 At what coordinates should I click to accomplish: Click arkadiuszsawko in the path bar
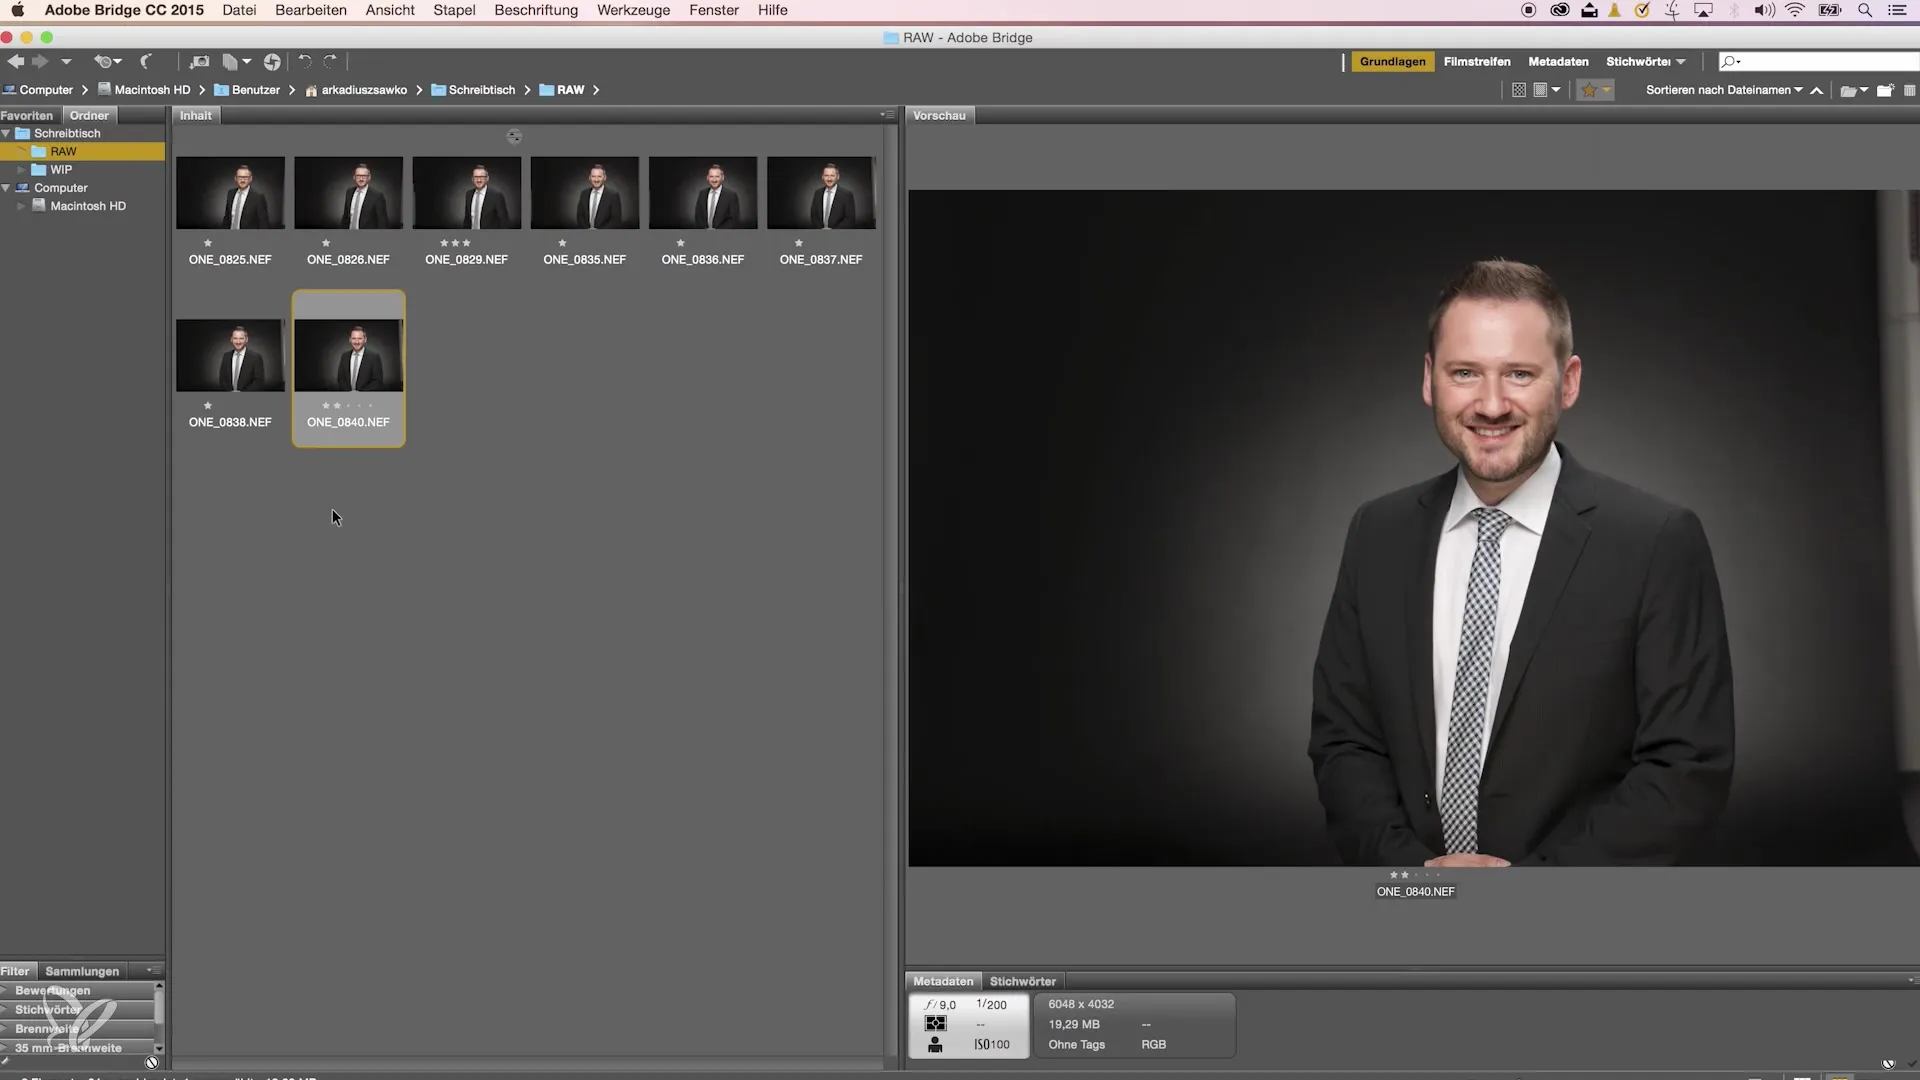click(x=364, y=90)
